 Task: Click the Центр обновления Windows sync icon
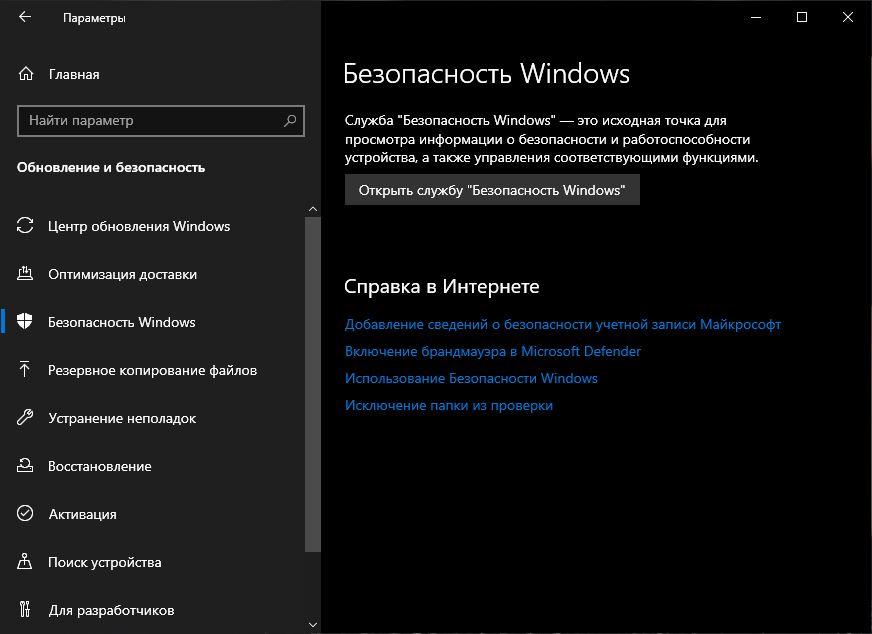click(x=25, y=226)
